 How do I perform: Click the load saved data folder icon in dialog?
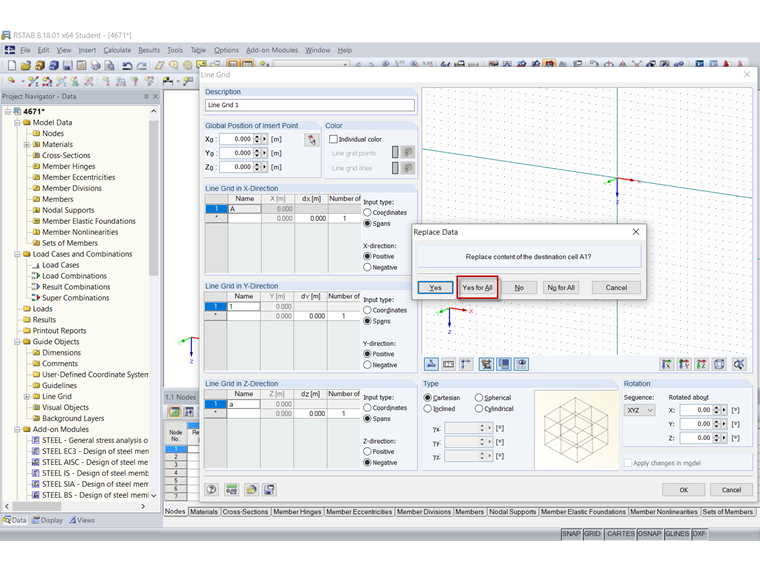[251, 490]
